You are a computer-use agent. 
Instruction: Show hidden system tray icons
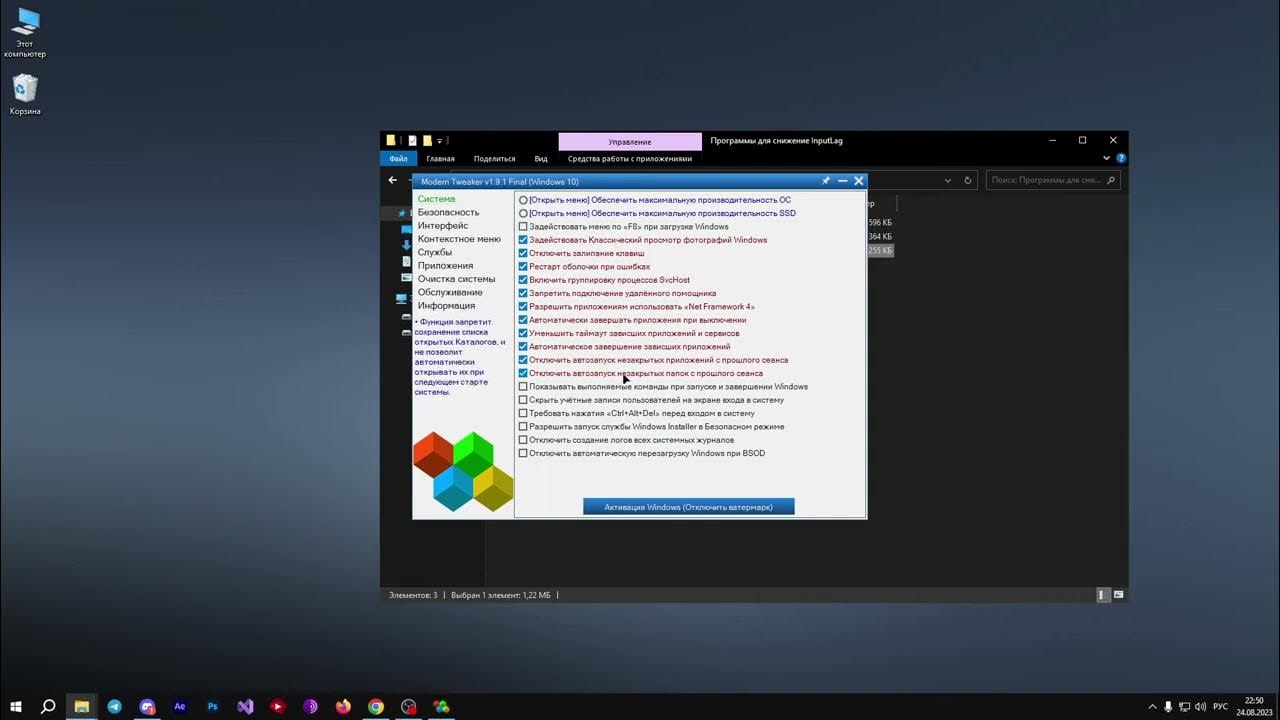coord(1152,706)
